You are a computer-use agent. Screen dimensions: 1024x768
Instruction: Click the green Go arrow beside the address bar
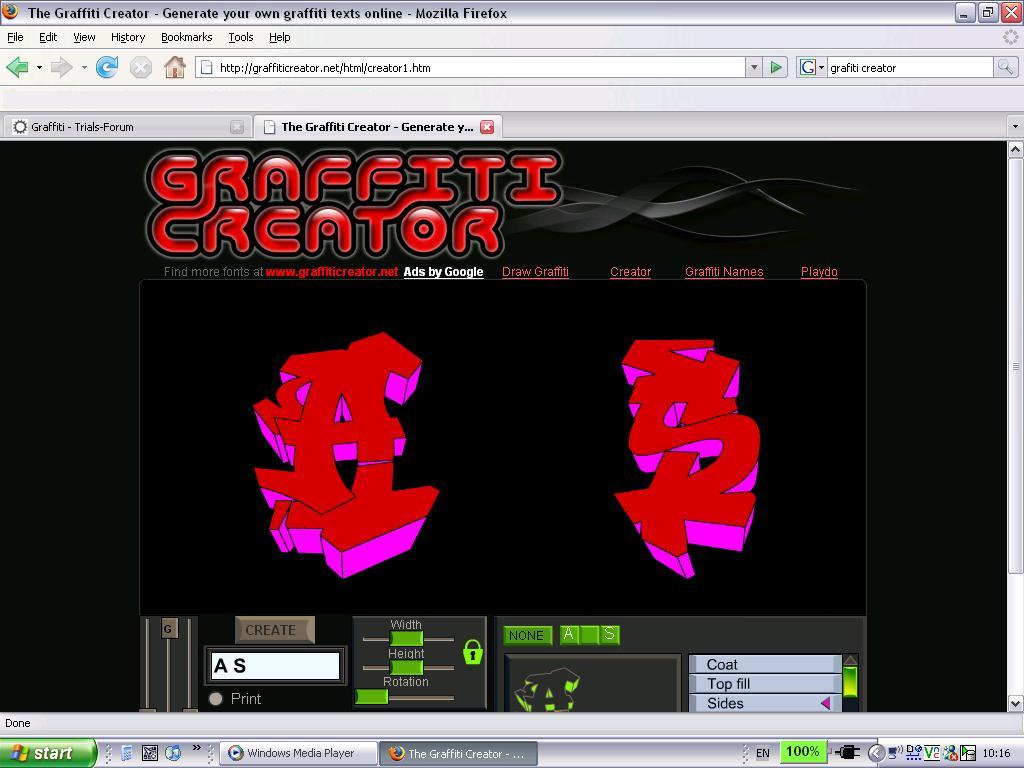[776, 67]
